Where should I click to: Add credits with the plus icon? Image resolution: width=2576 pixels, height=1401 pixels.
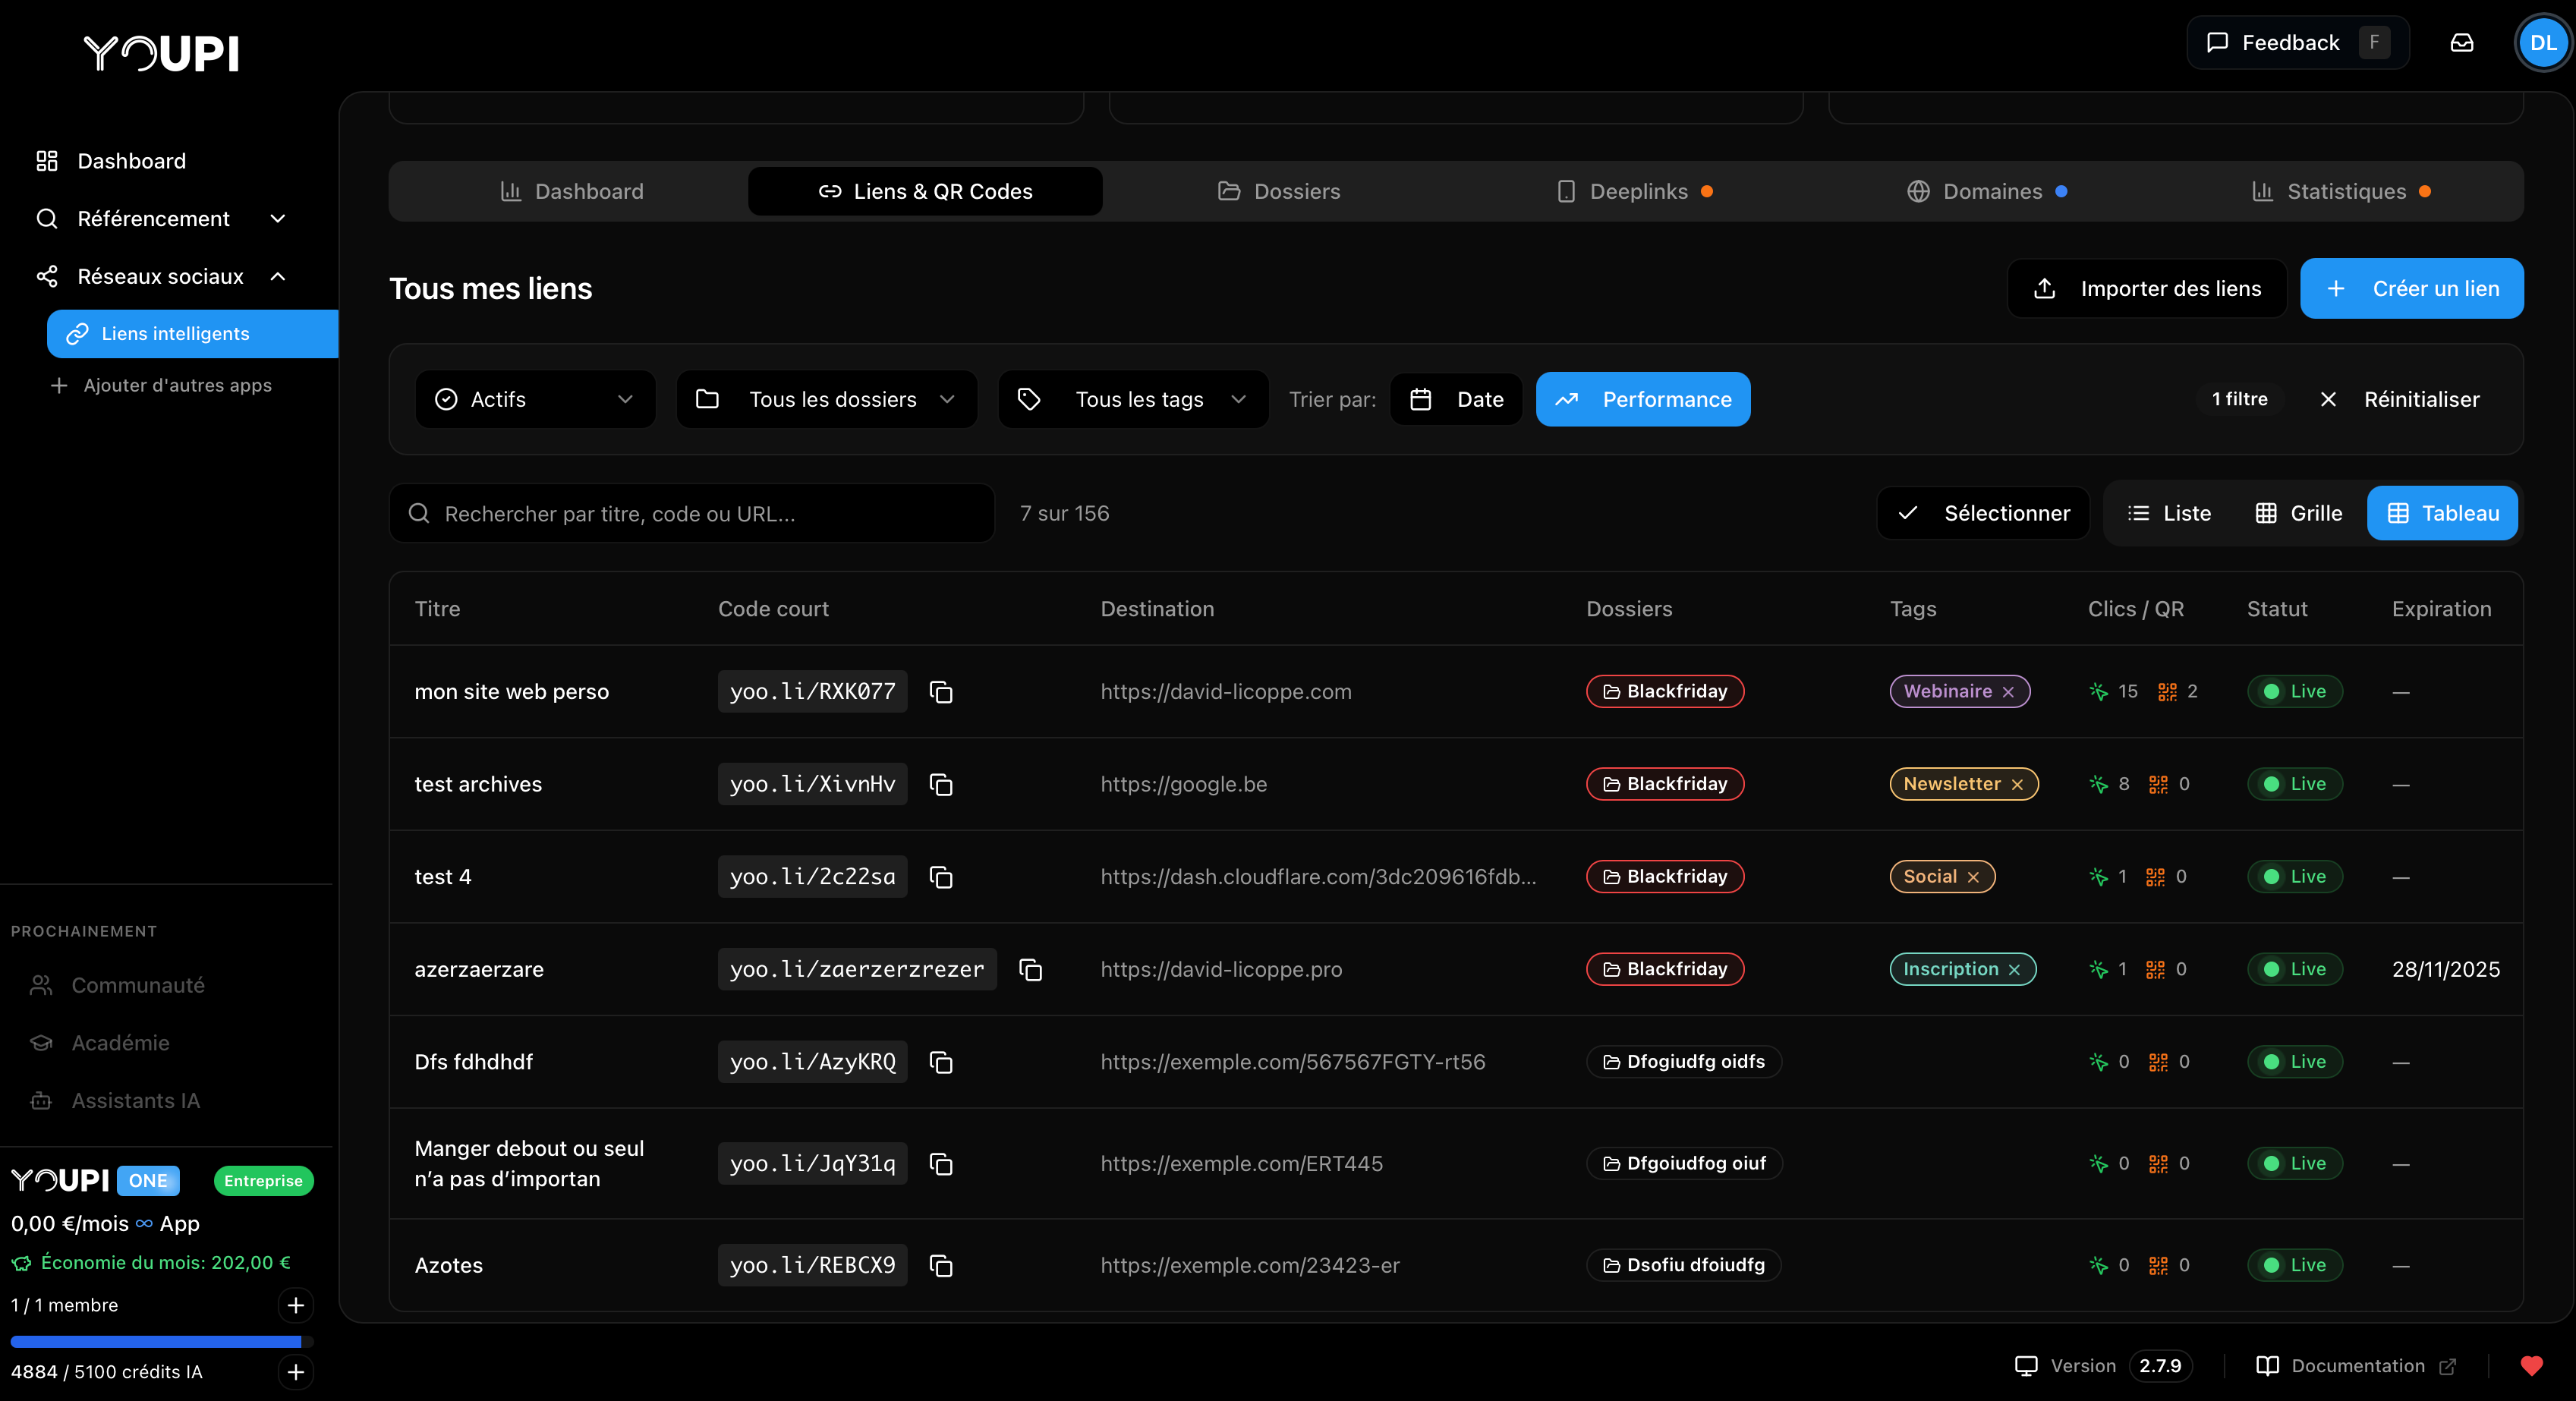[295, 1371]
